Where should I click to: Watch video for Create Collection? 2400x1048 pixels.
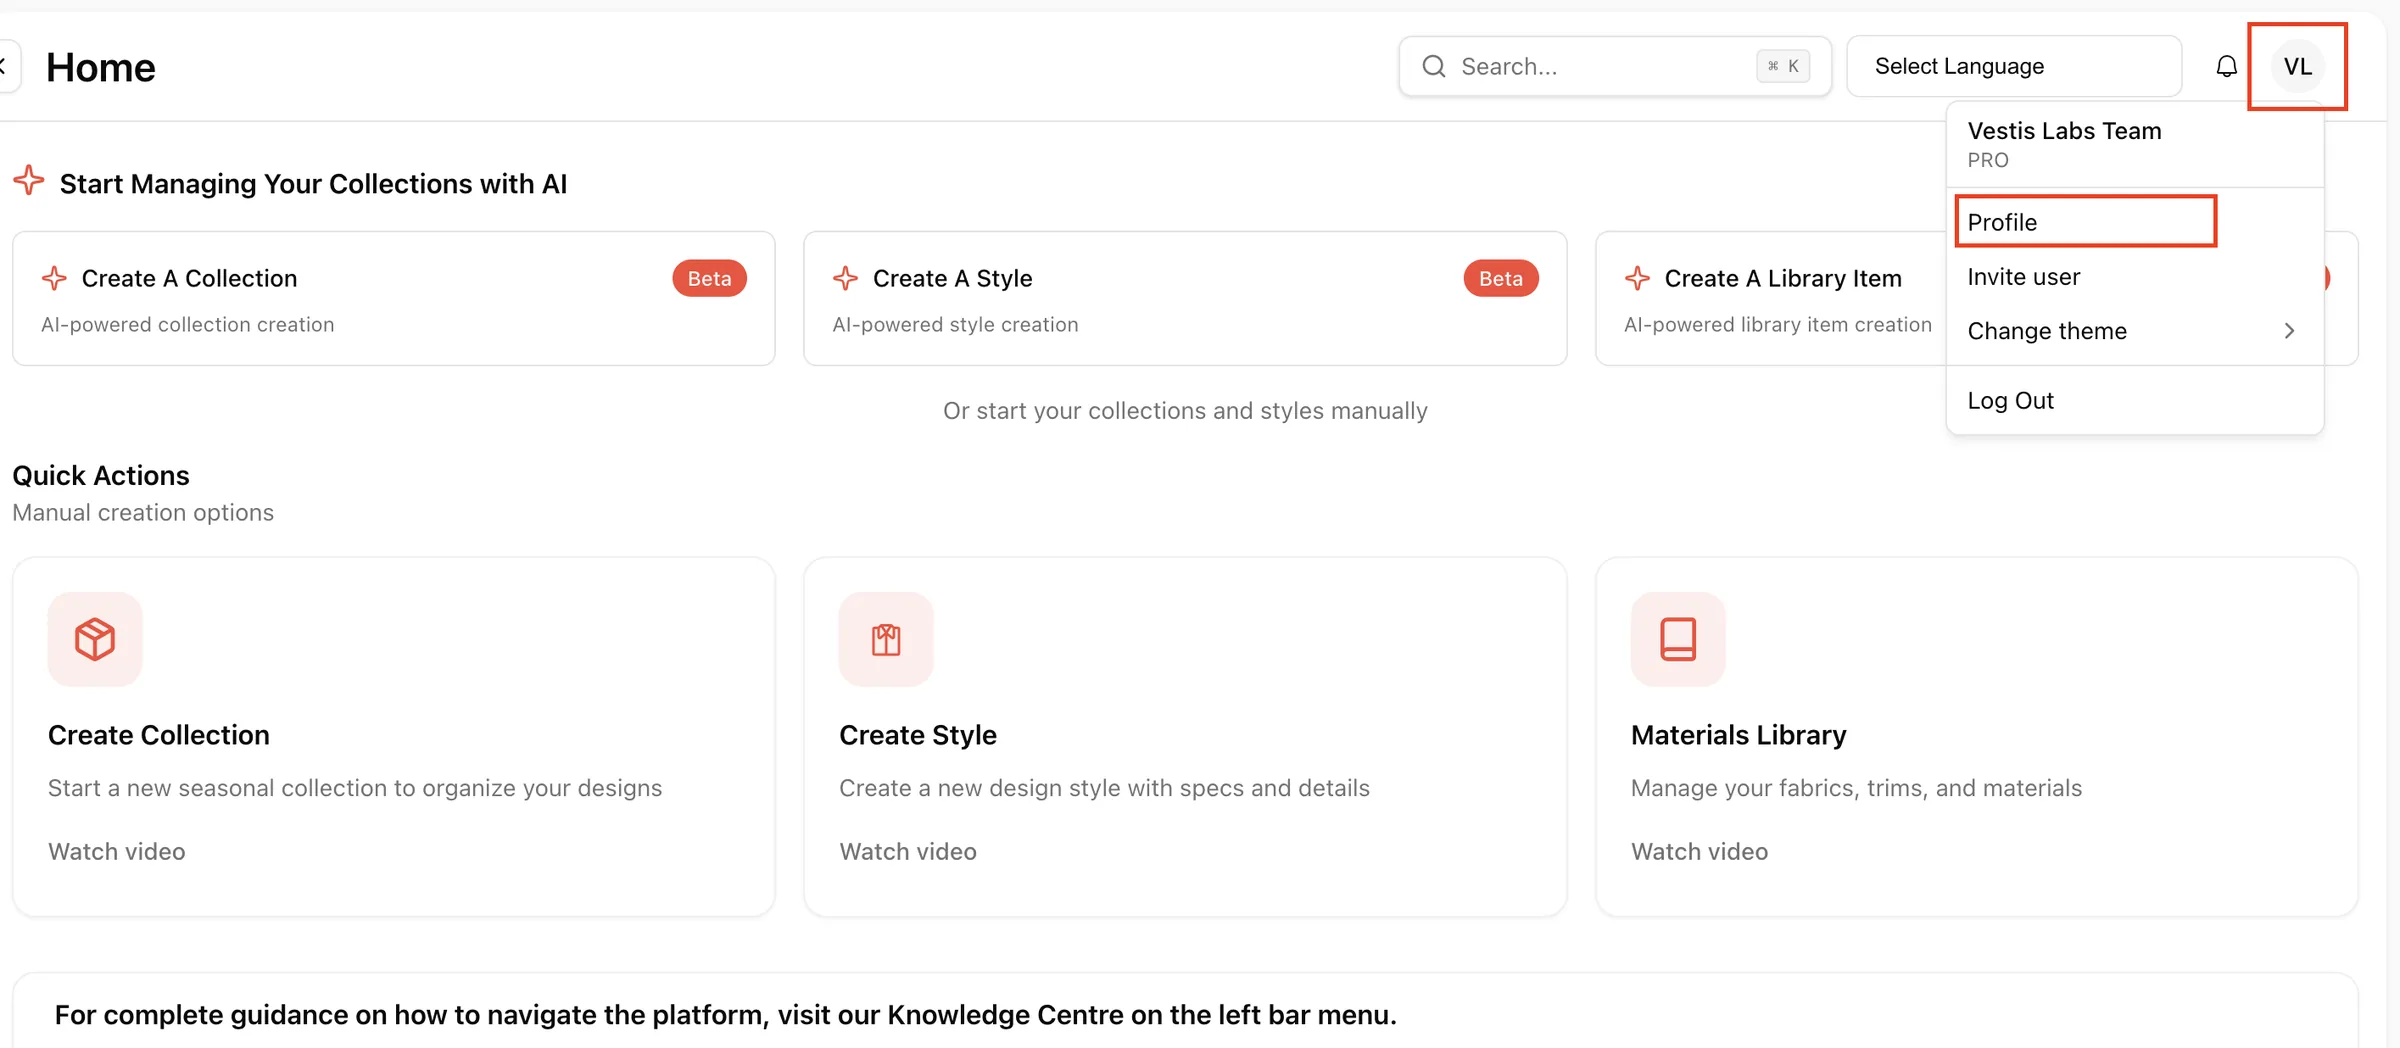click(x=117, y=852)
